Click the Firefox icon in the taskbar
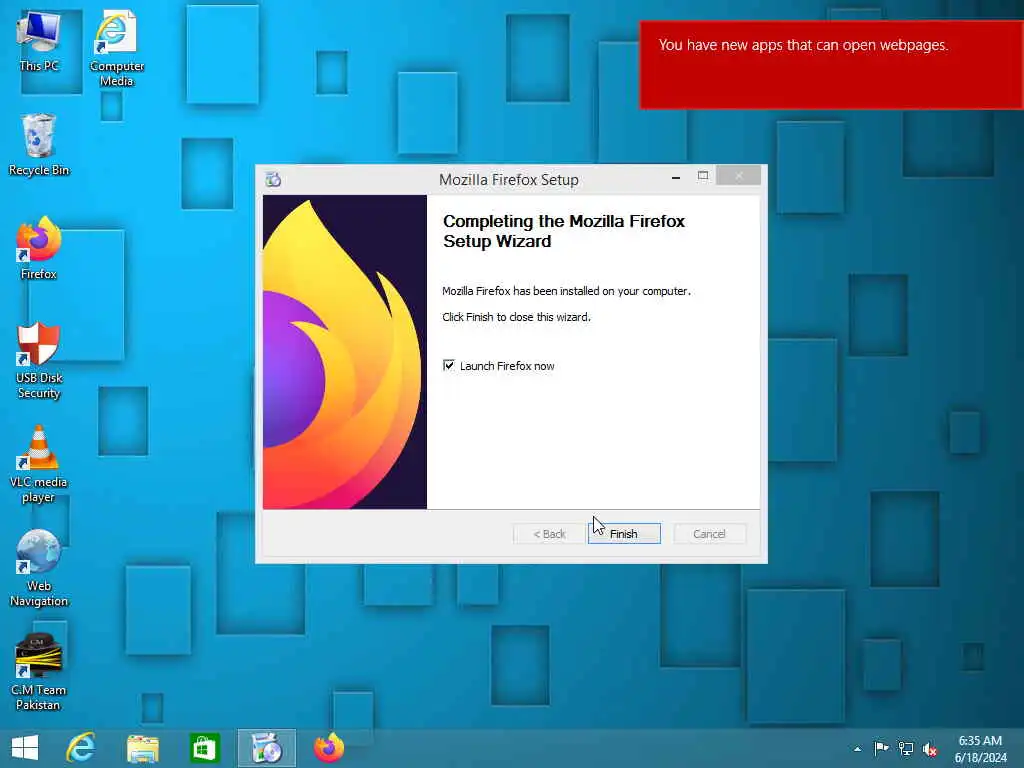The image size is (1024, 768). (x=329, y=748)
